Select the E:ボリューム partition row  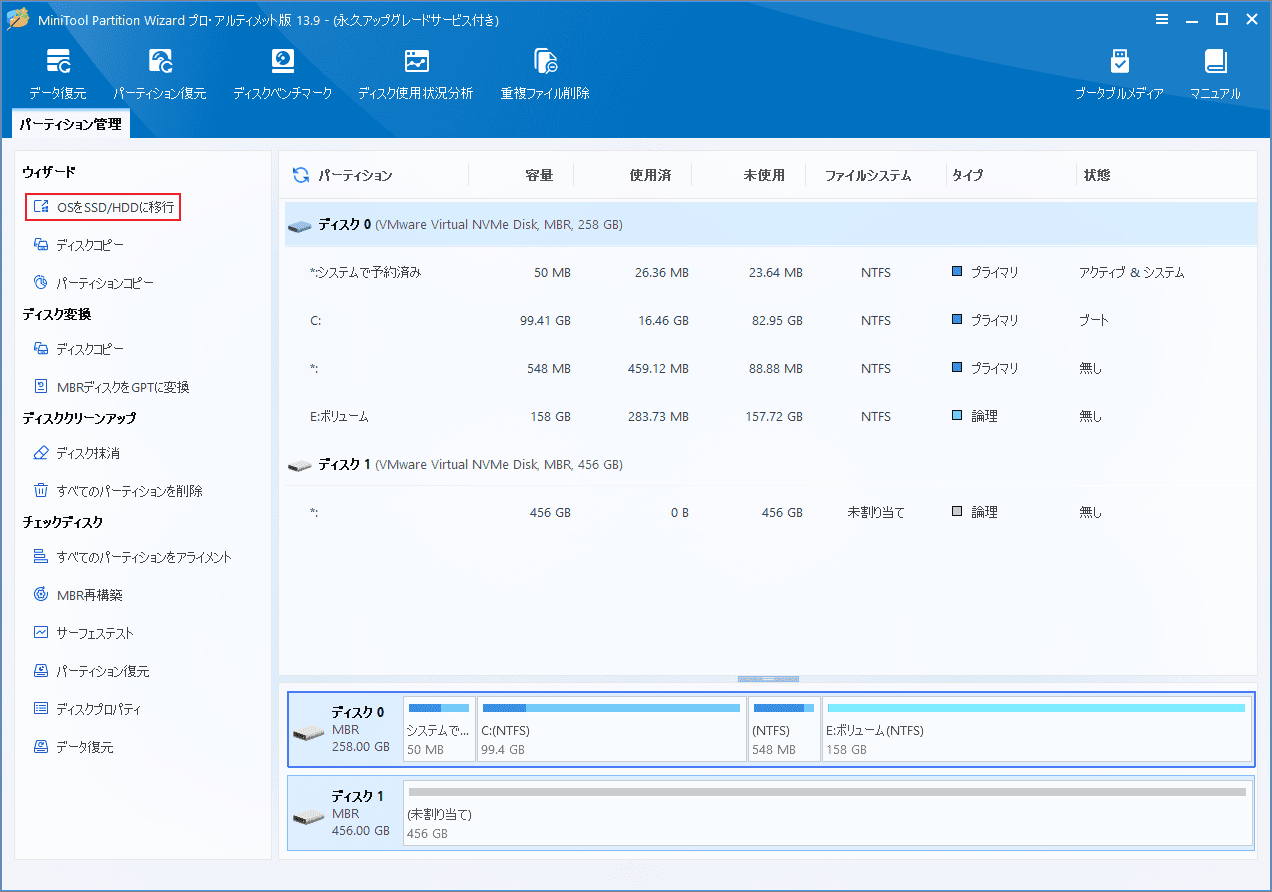coord(771,416)
